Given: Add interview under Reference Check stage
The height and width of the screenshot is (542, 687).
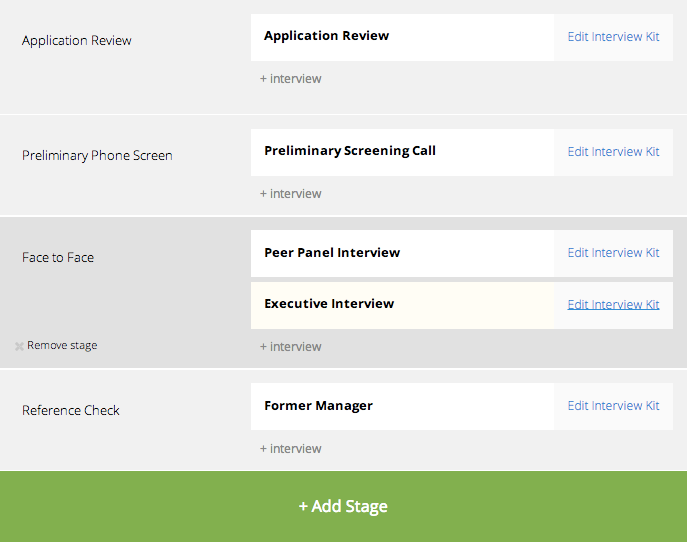Looking at the screenshot, I should pyautogui.click(x=291, y=449).
